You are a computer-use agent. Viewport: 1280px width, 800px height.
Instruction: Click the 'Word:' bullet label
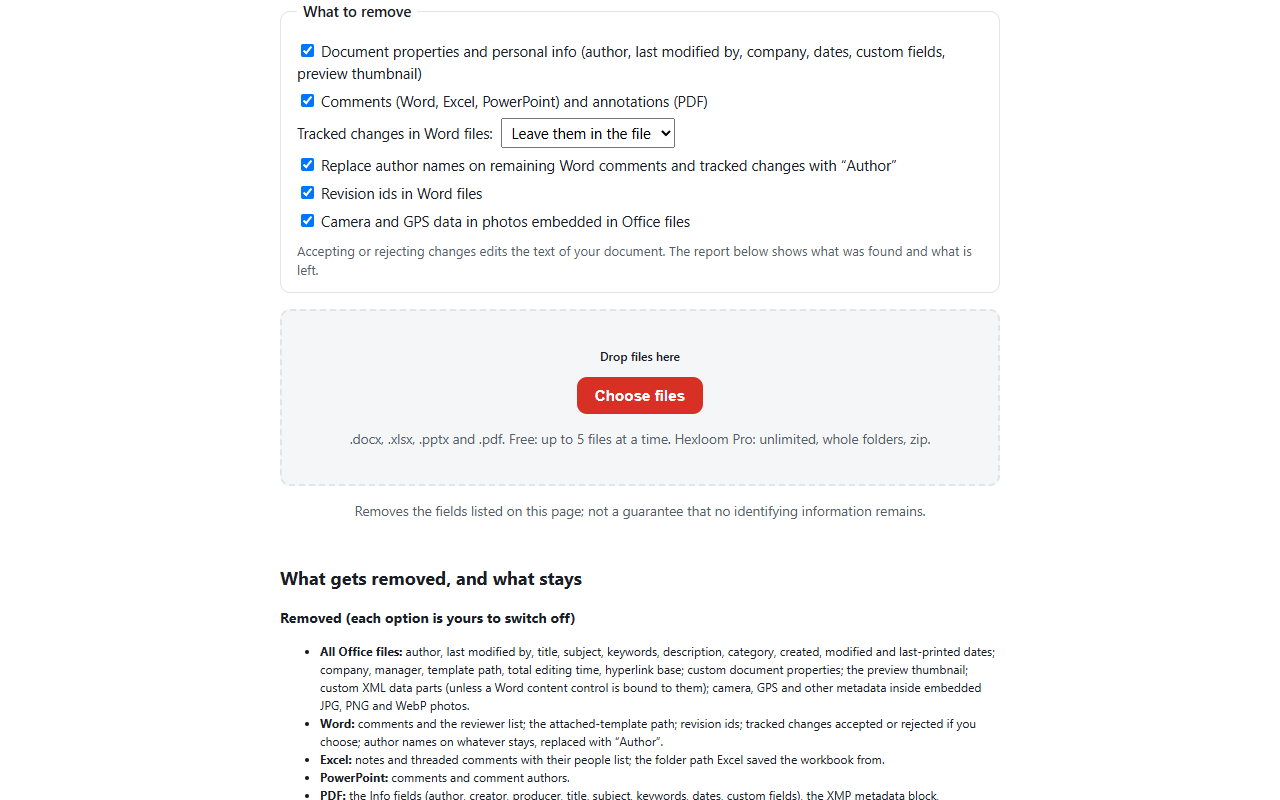pyautogui.click(x=337, y=724)
